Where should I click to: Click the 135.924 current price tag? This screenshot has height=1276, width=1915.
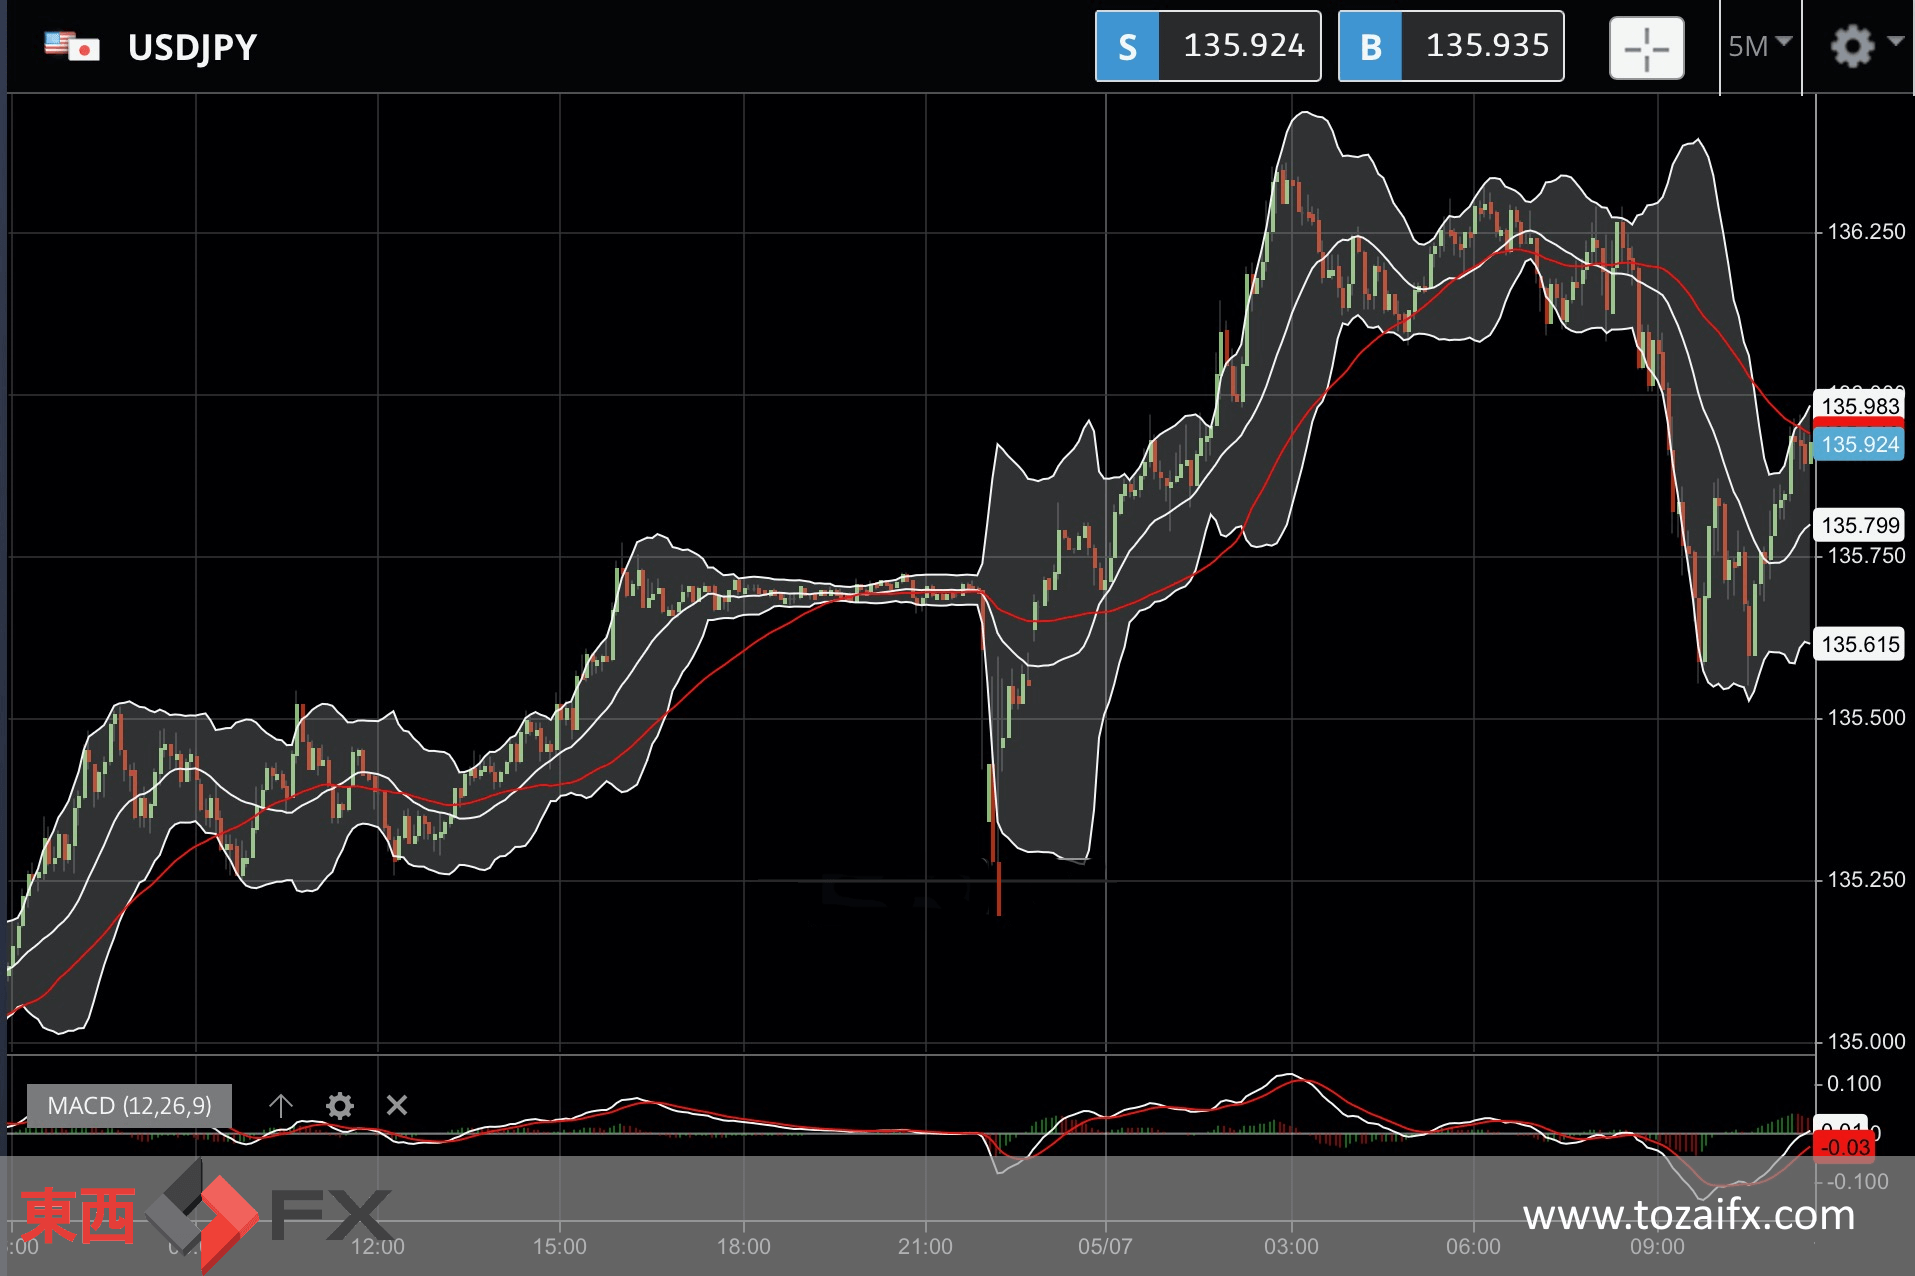click(x=1859, y=445)
